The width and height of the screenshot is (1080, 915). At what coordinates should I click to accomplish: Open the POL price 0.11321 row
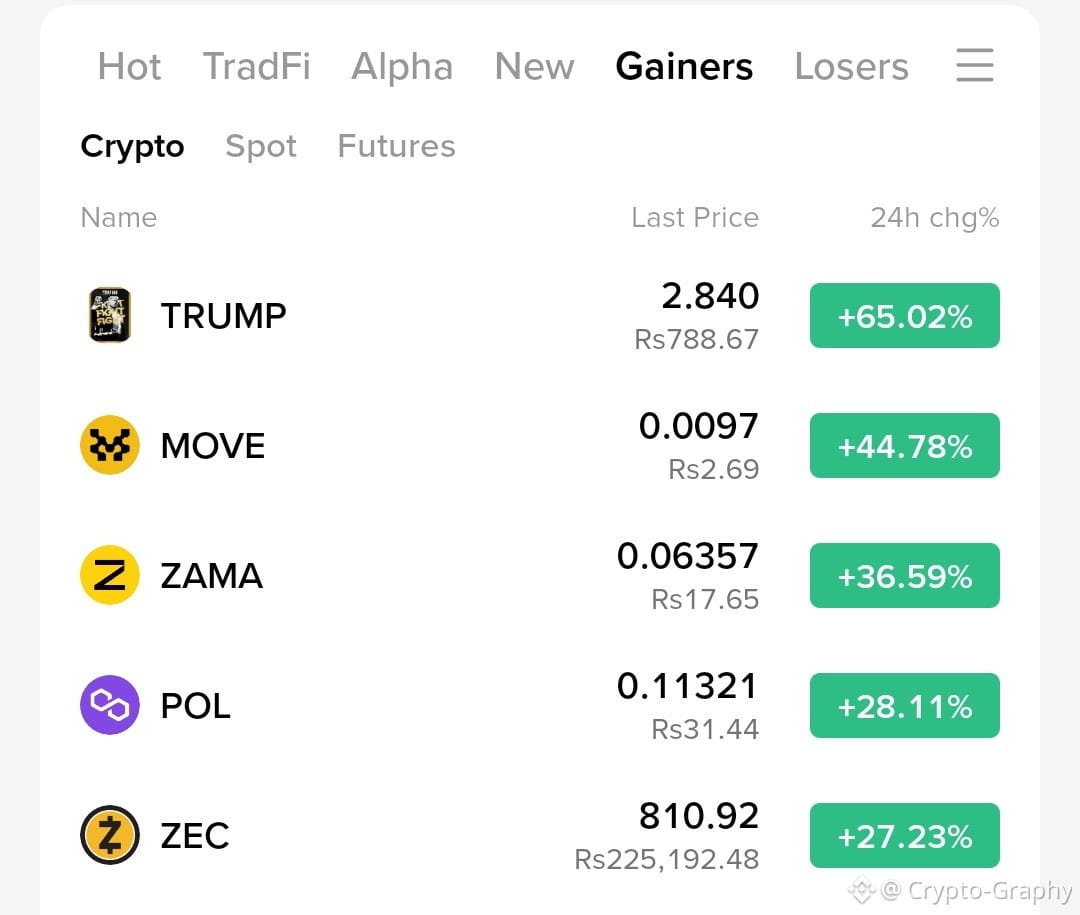540,706
